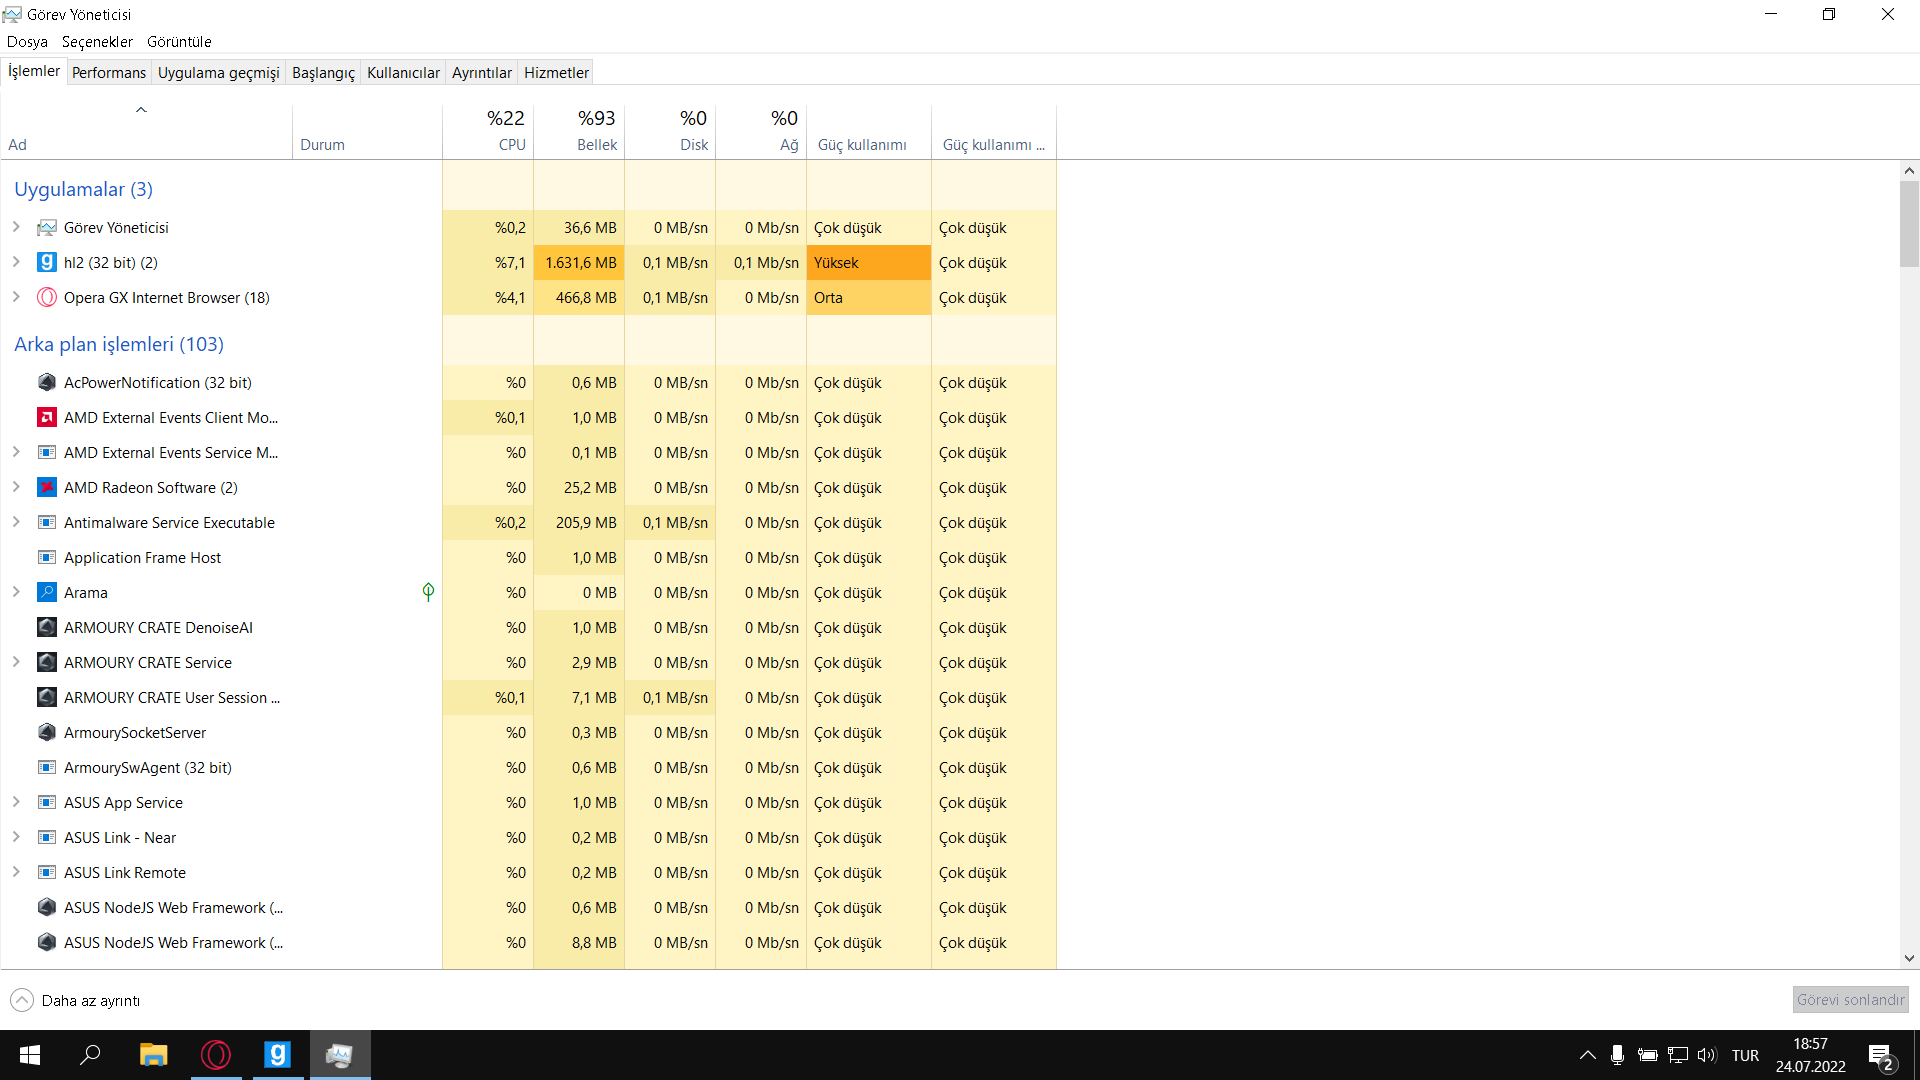
Task: Click the Opera GX Internet Browser process icon
Action: pyautogui.click(x=47, y=297)
